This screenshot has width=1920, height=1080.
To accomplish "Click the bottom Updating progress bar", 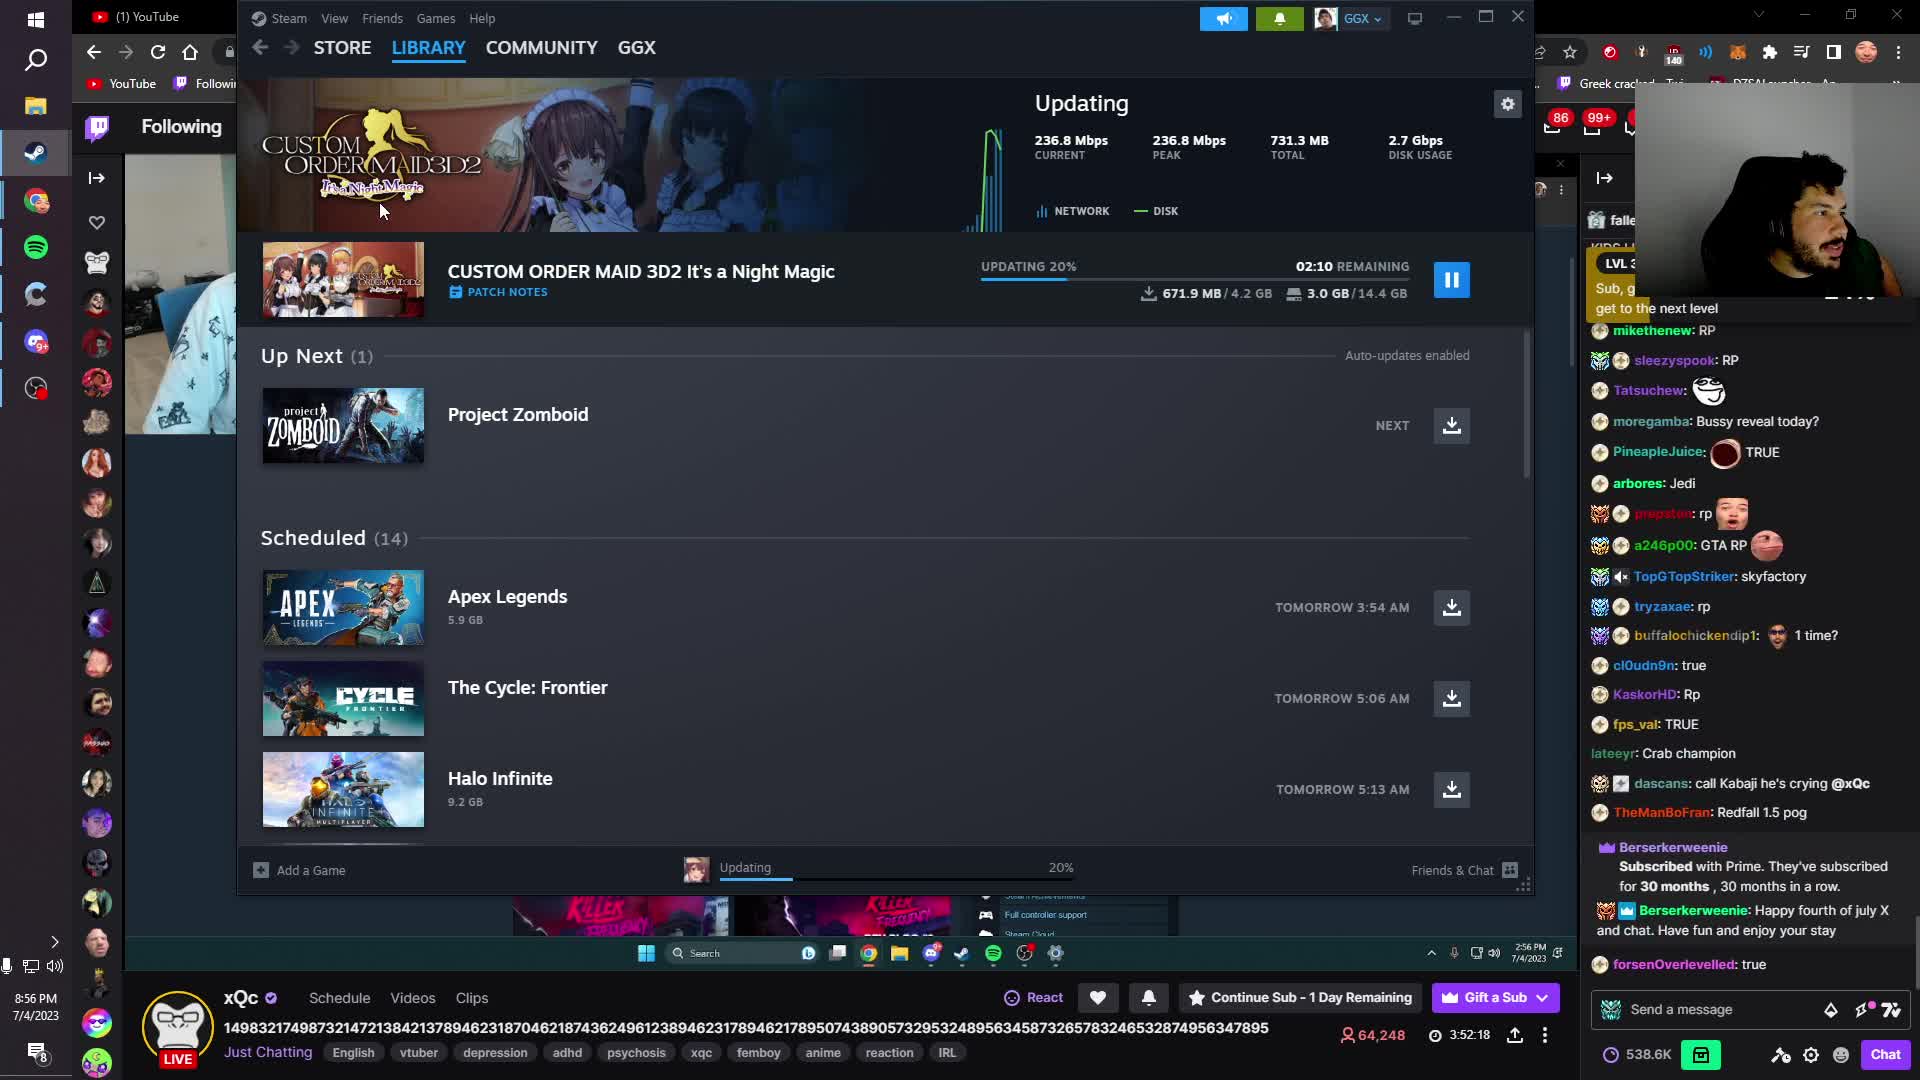I will click(896, 877).
